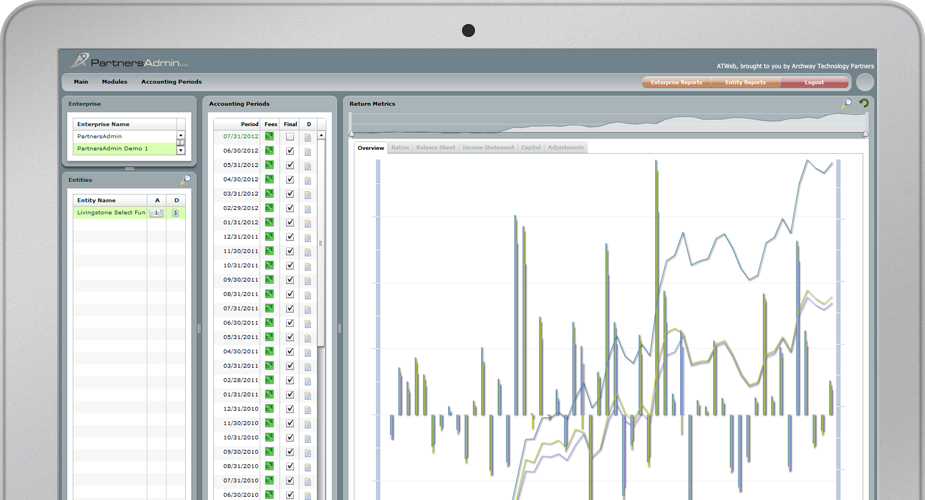Click the green refresh arrow in Return Metrics
The image size is (925, 500).
(x=864, y=103)
